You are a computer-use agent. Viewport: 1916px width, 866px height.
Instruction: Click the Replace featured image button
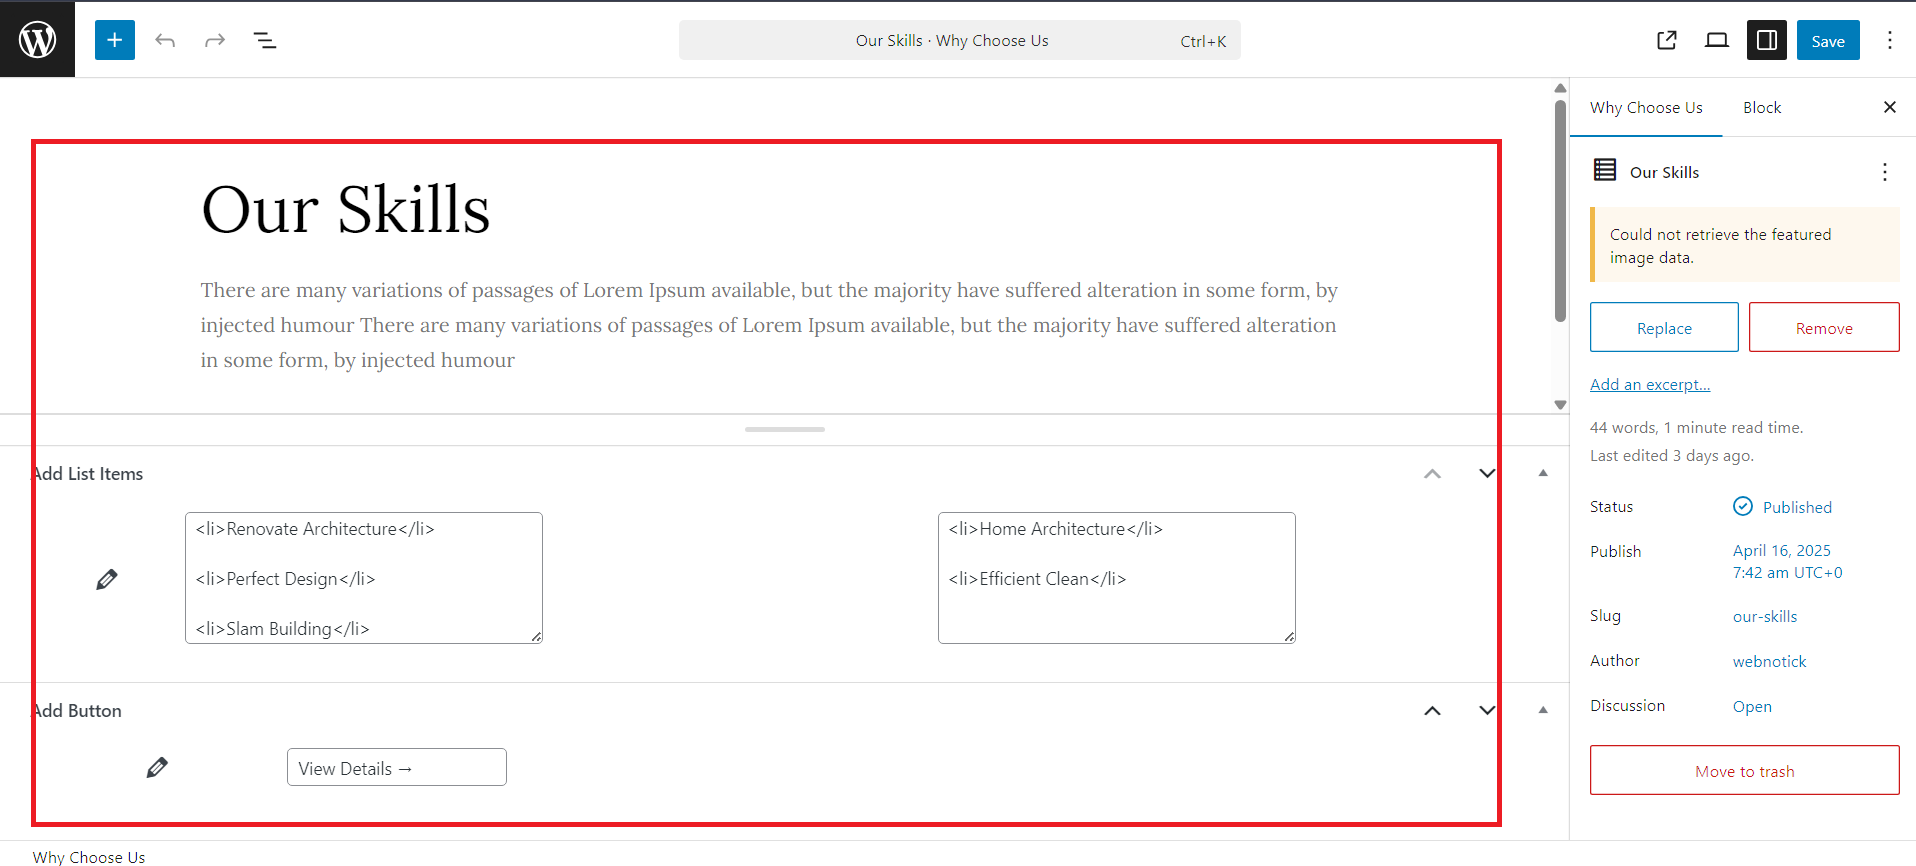[x=1664, y=328]
